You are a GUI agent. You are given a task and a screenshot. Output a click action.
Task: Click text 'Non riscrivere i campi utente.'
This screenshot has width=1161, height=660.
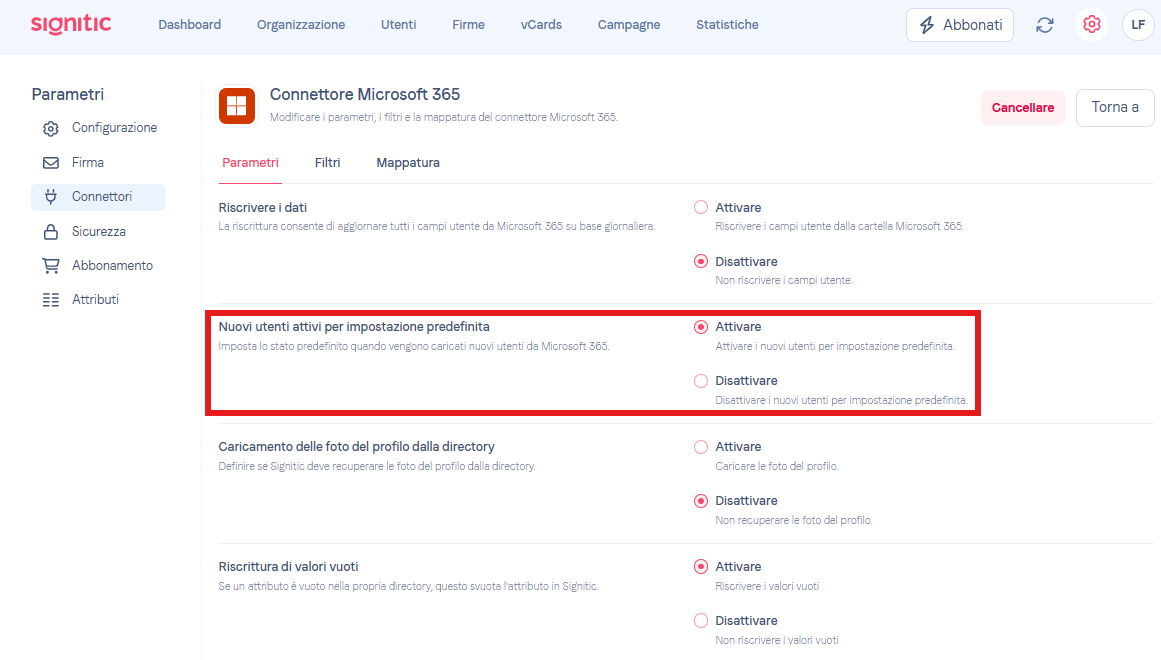783,281
